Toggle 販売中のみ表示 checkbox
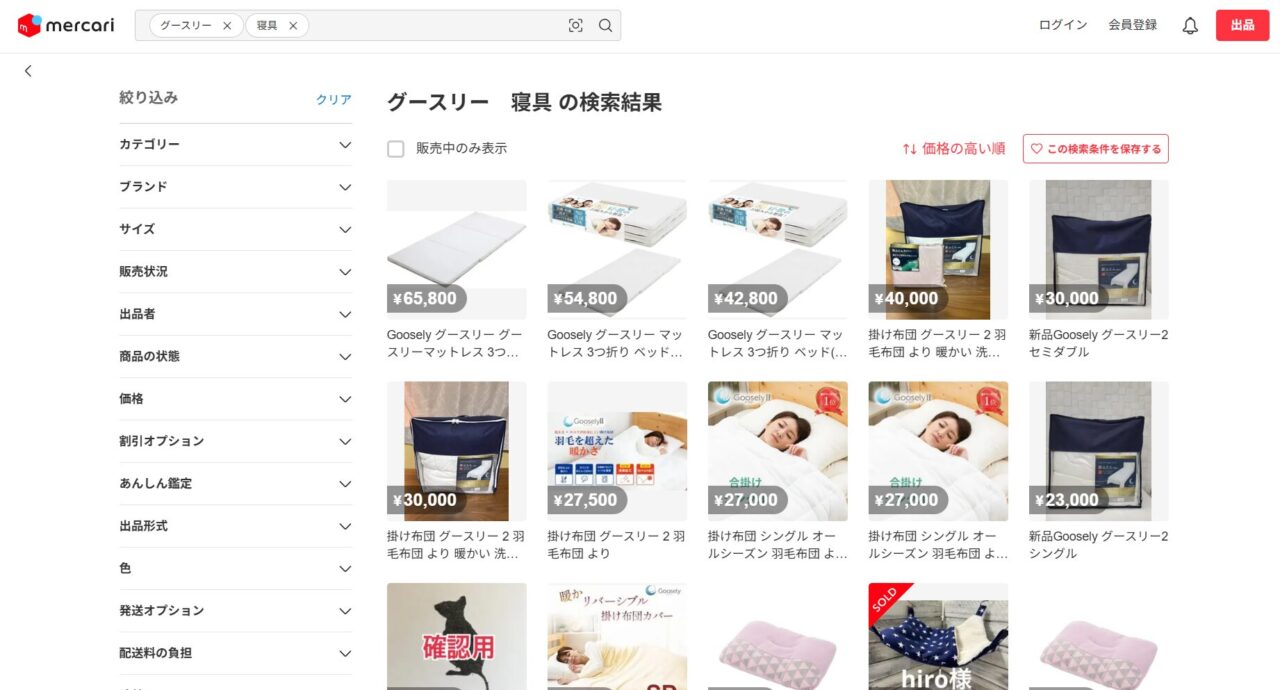Image resolution: width=1280 pixels, height=690 pixels. (x=396, y=149)
